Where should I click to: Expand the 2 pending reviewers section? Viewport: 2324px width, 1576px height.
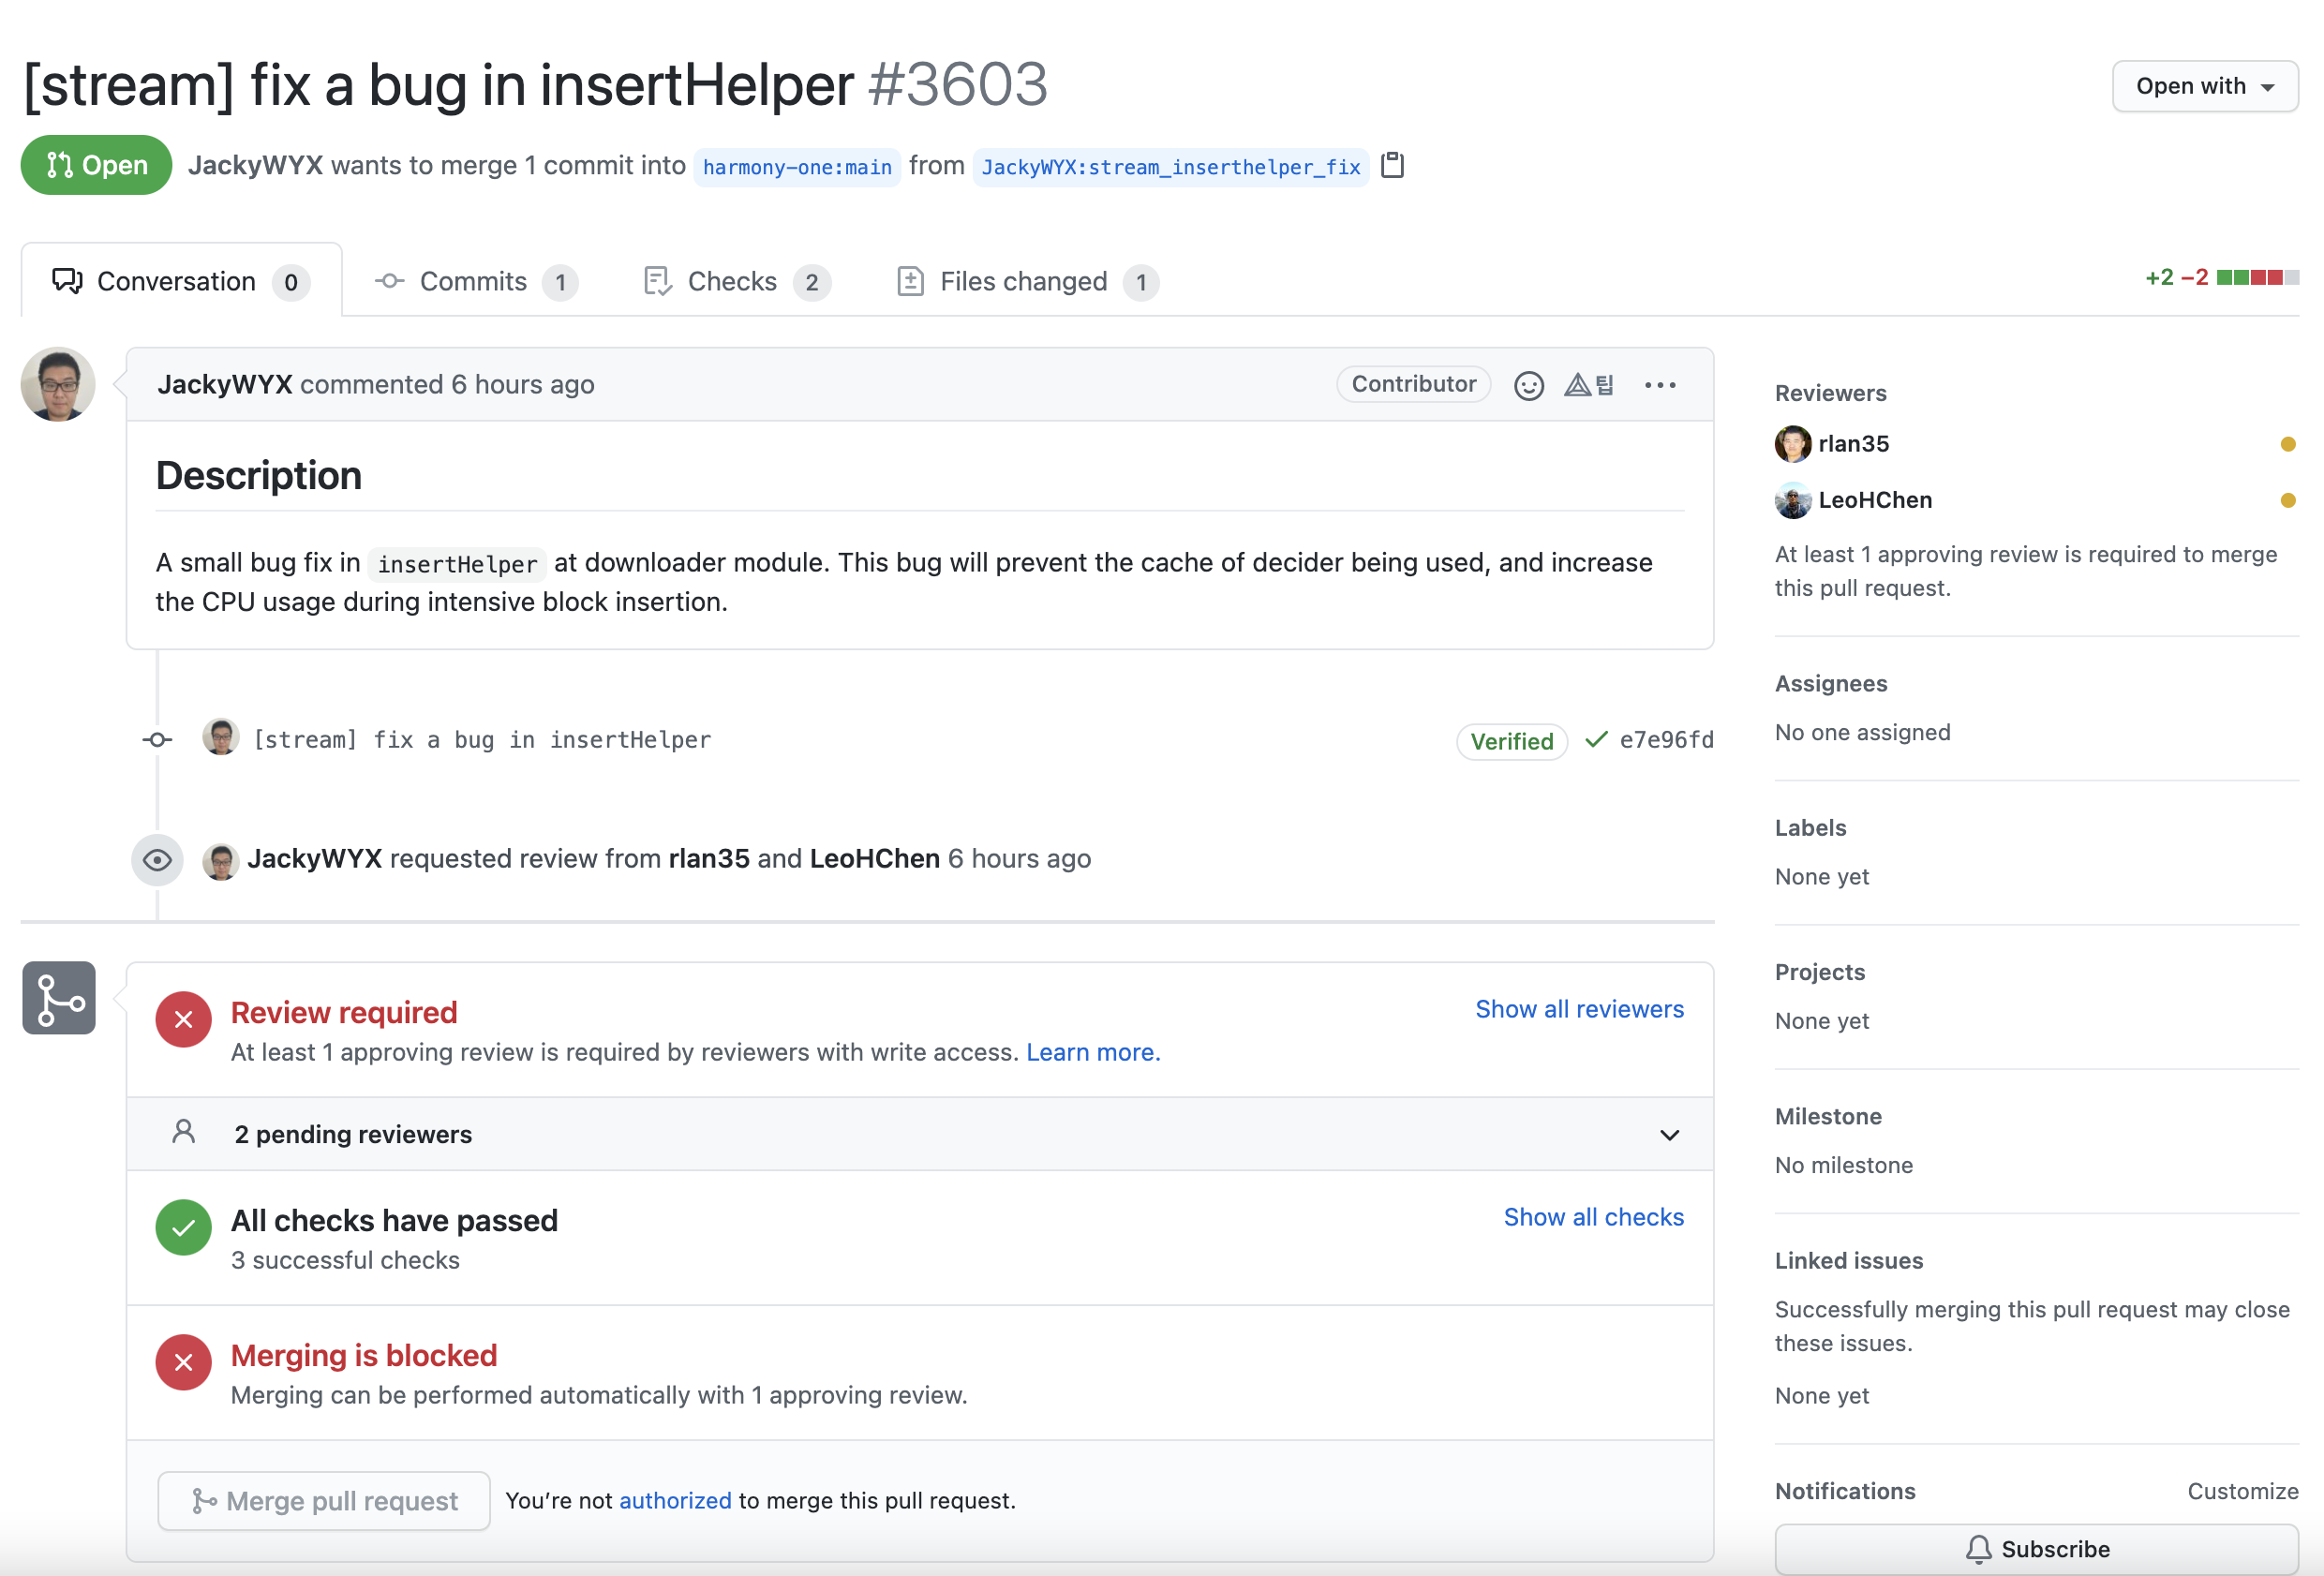click(x=1669, y=1135)
